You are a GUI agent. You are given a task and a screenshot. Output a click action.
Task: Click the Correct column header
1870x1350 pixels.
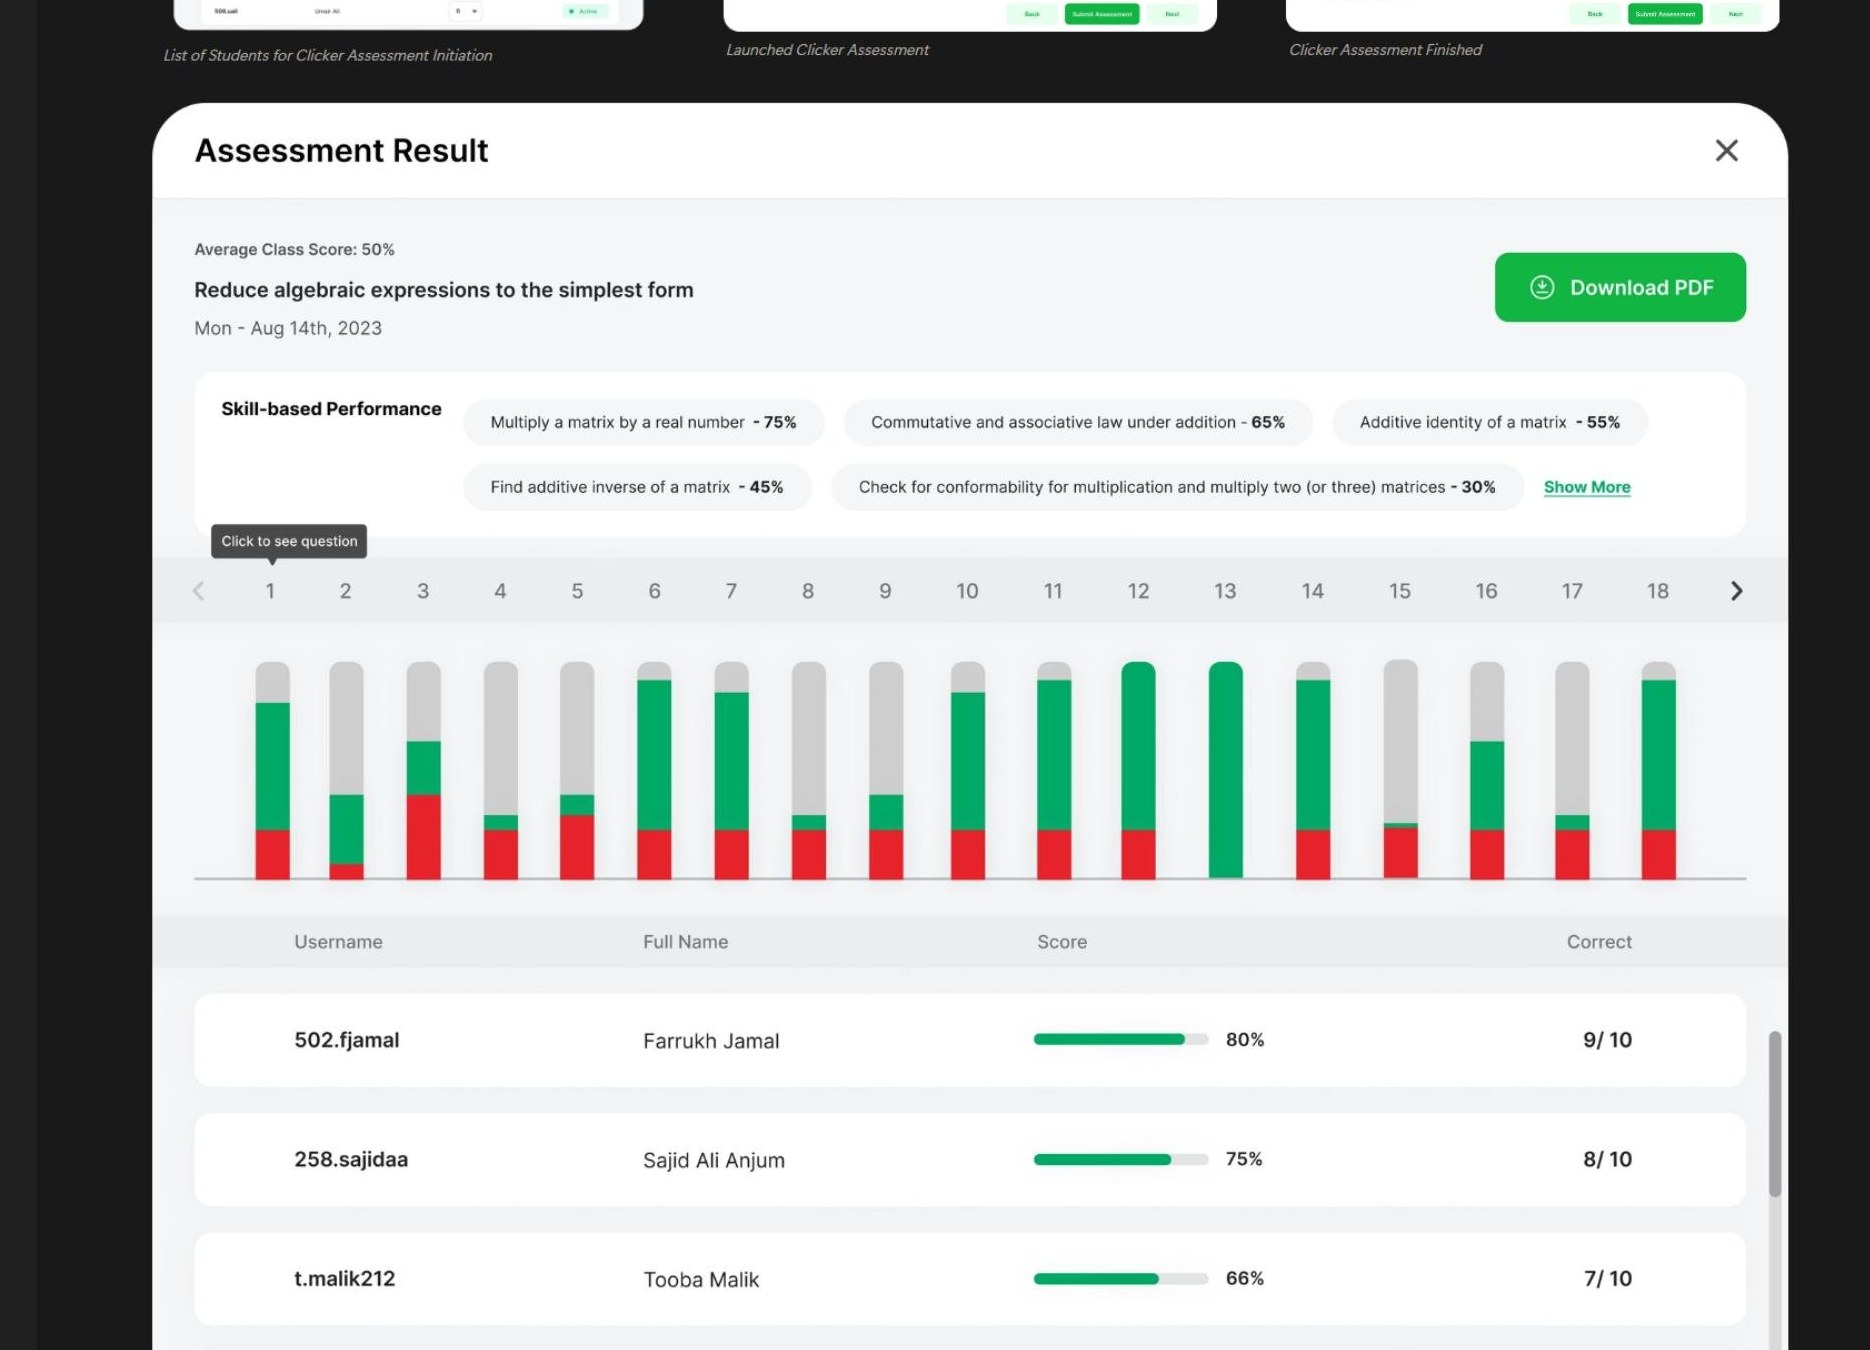pos(1599,942)
